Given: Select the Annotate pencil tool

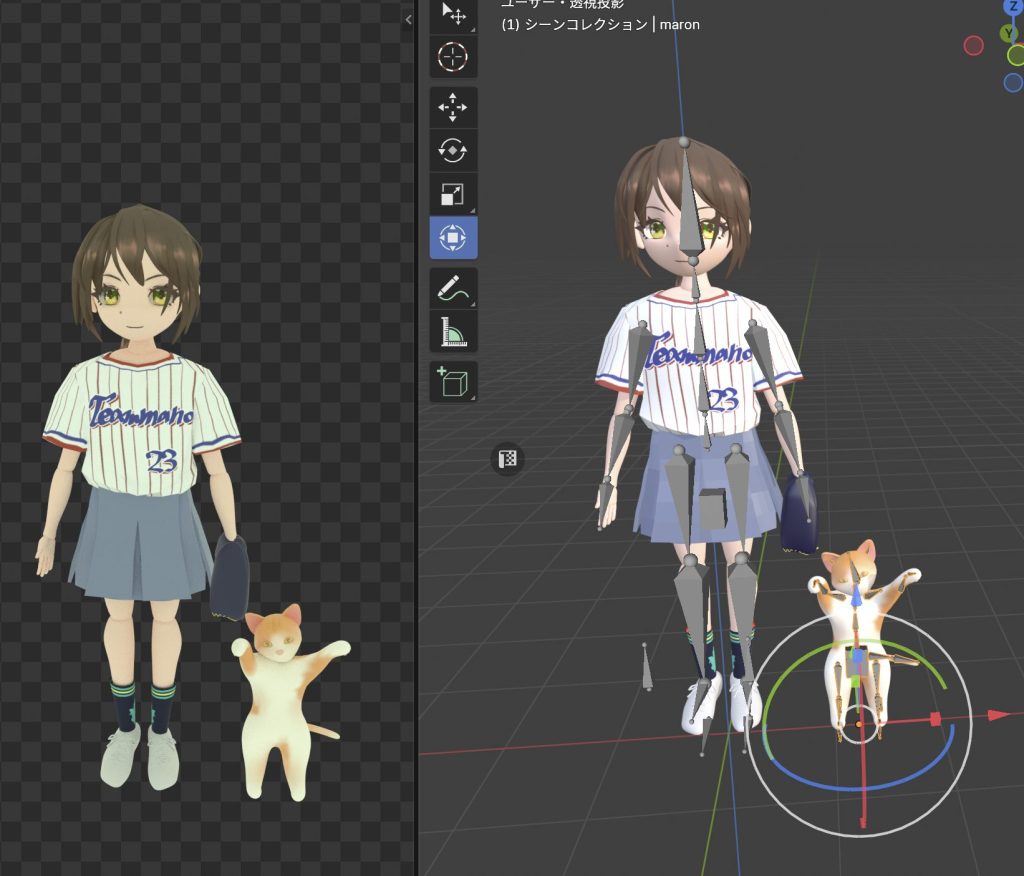Looking at the screenshot, I should click(x=453, y=288).
